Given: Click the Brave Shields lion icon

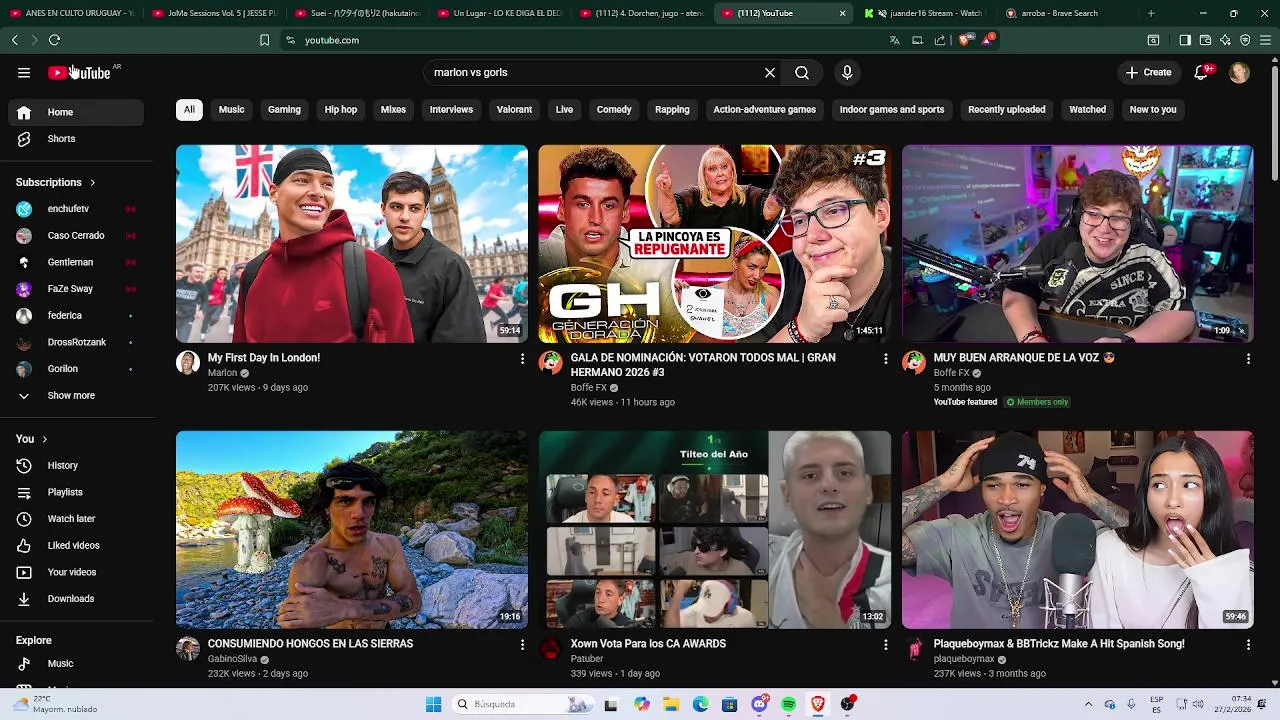Looking at the screenshot, I should click(x=964, y=40).
